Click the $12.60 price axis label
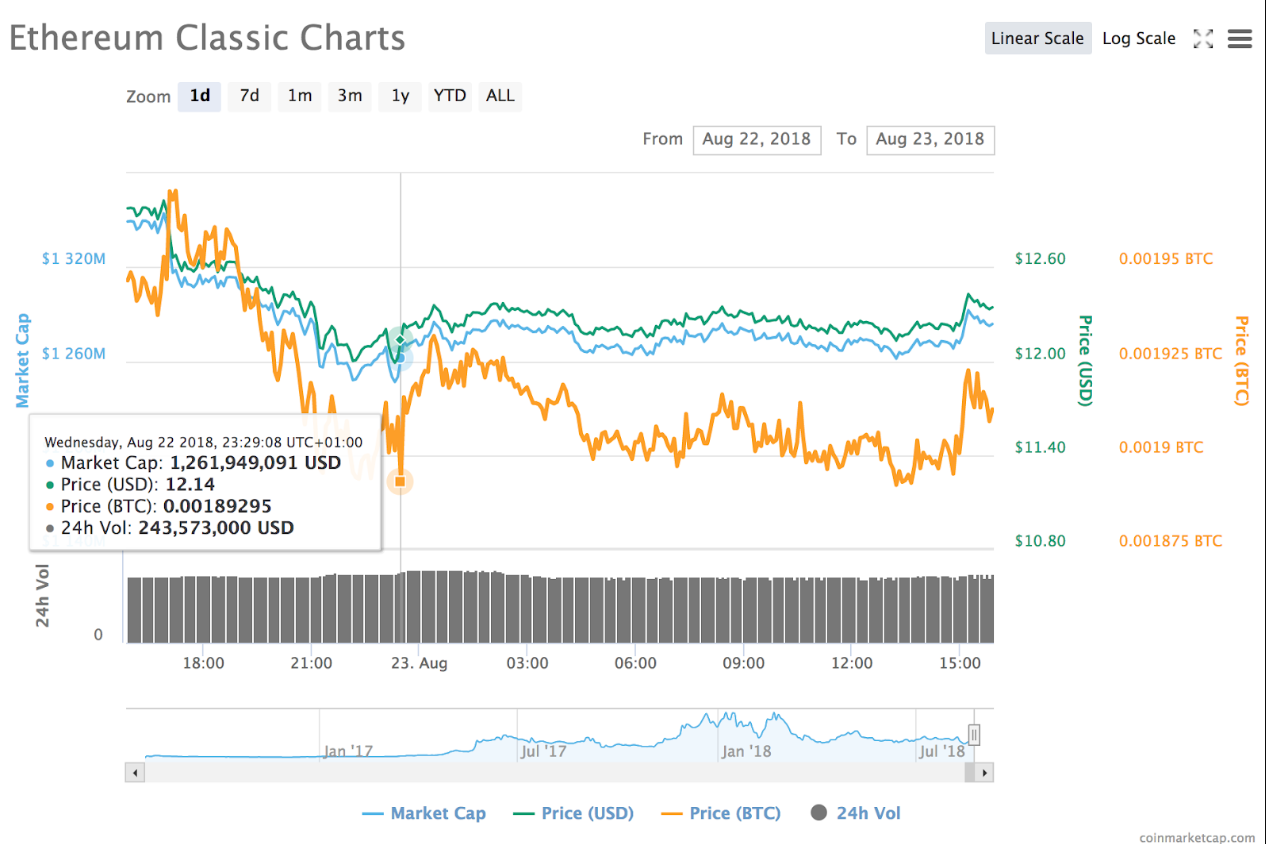This screenshot has height=844, width=1266. pos(1040,259)
